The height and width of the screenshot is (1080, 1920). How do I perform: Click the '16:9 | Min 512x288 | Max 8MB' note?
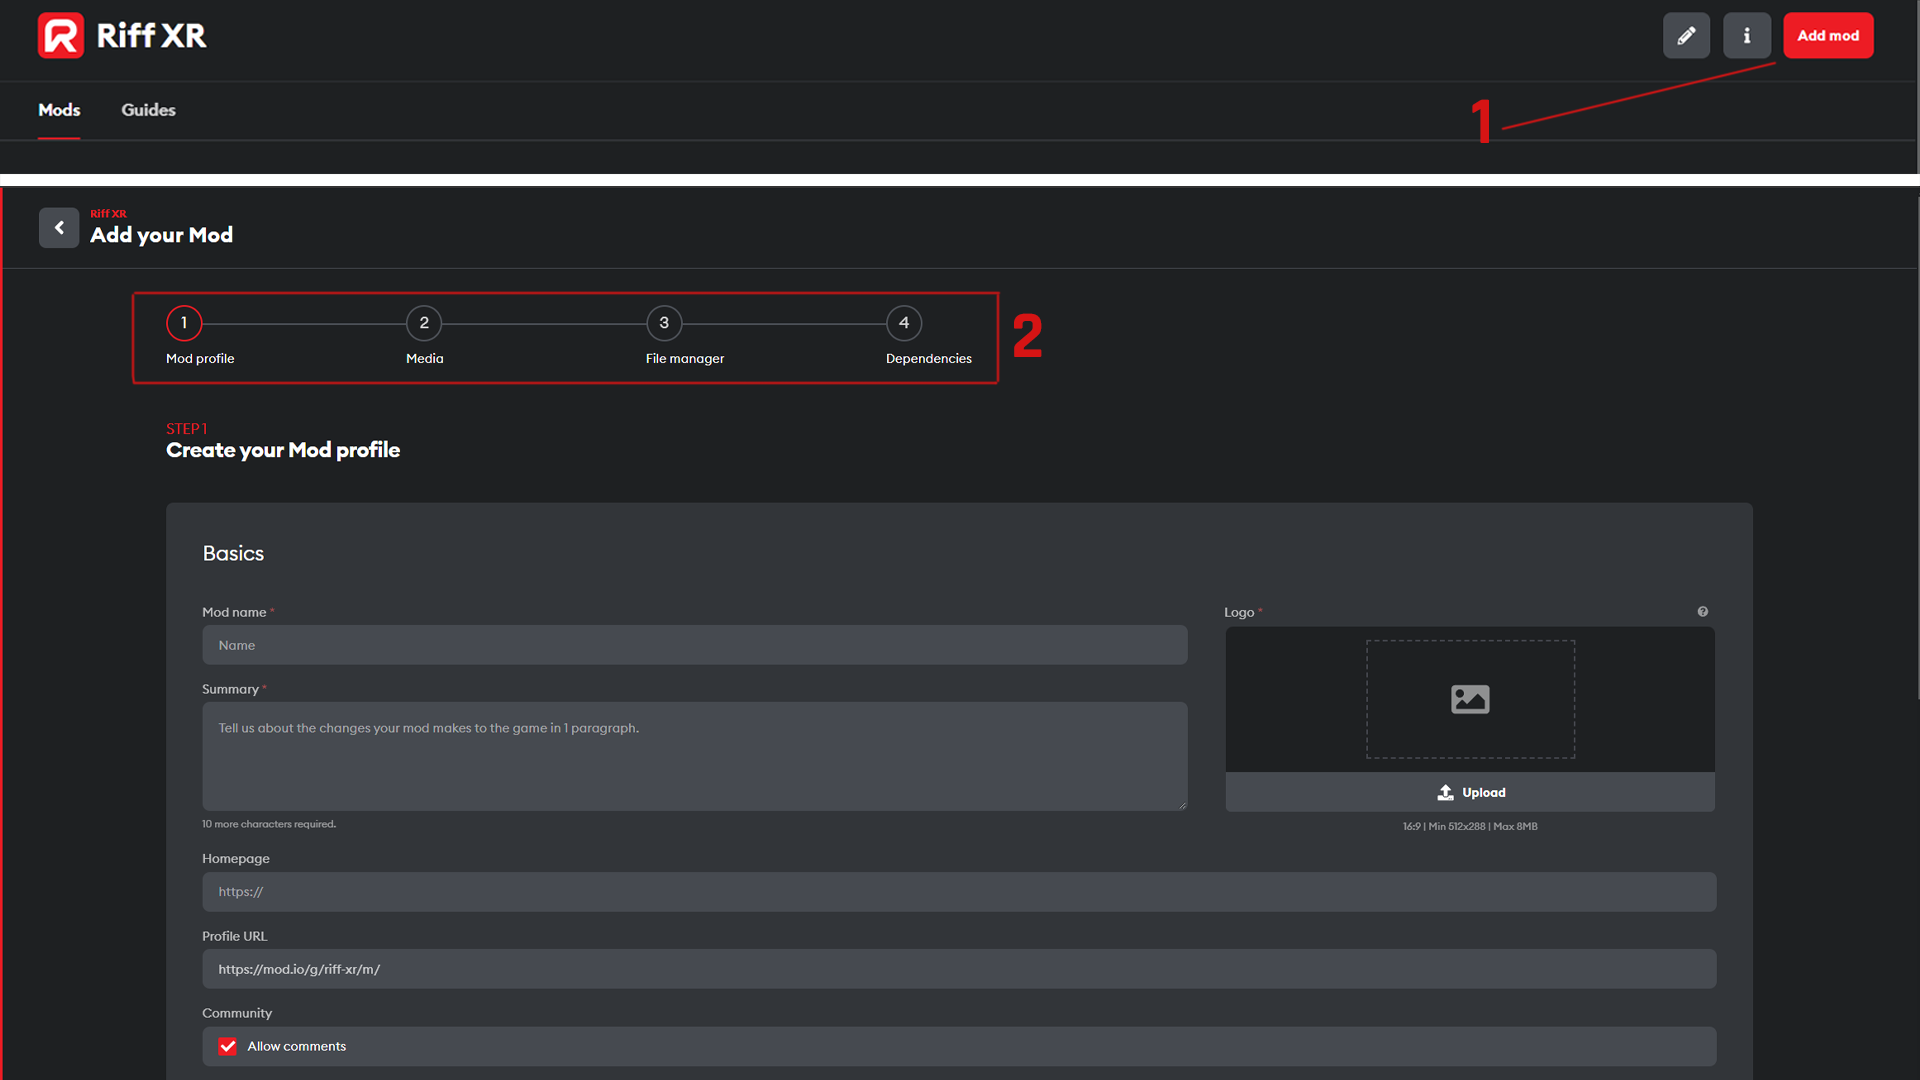point(1470,826)
